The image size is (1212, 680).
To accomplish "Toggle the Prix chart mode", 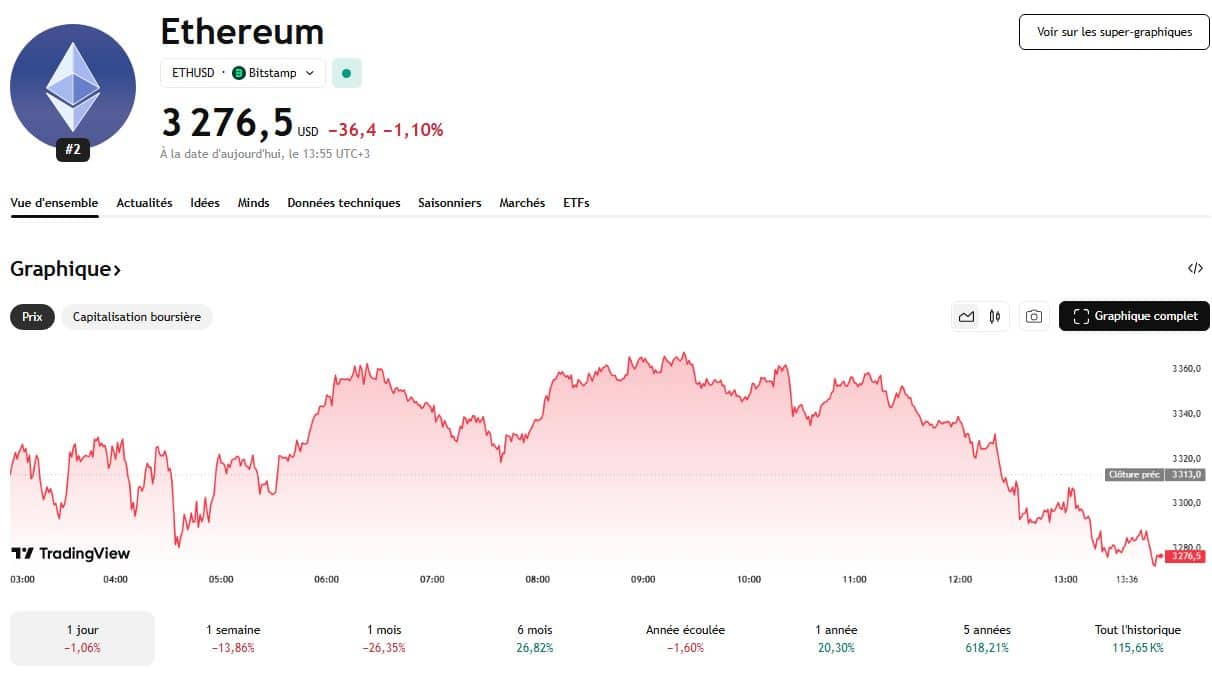I will [x=32, y=317].
